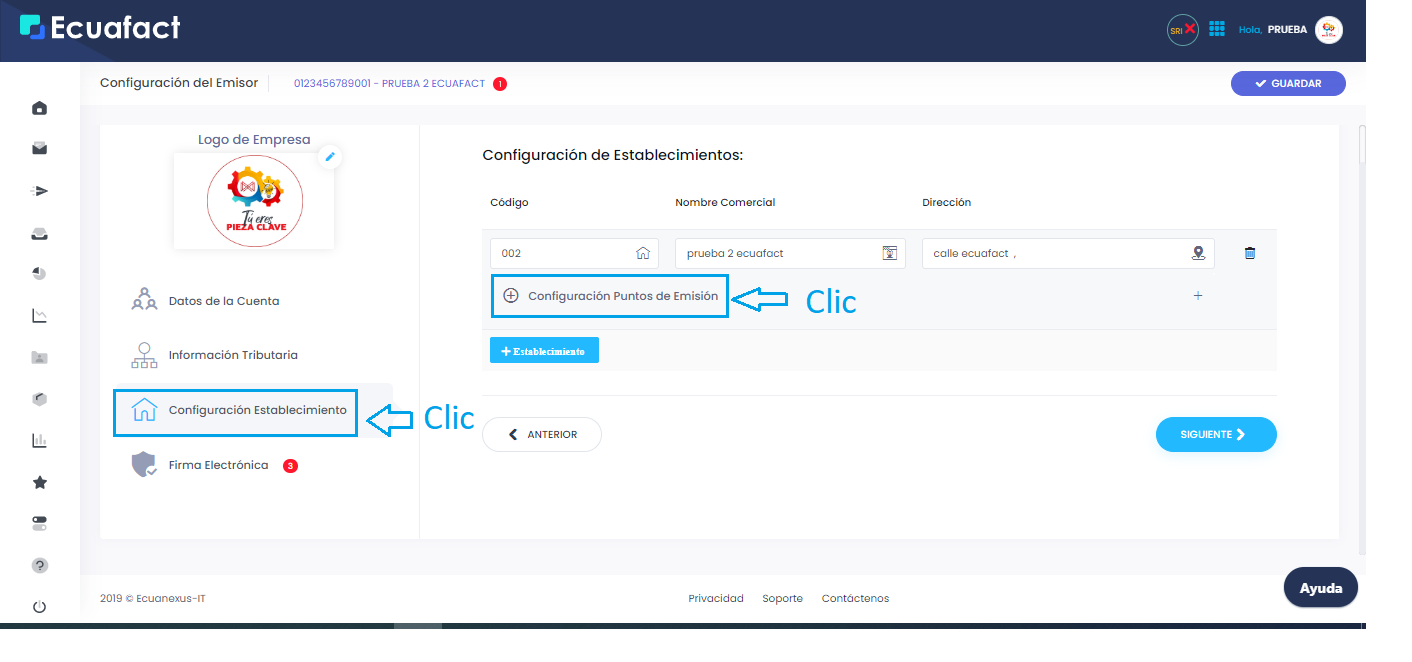This screenshot has height=662, width=1412.
Task: Edit the company logo with the pencil icon
Action: tap(330, 157)
